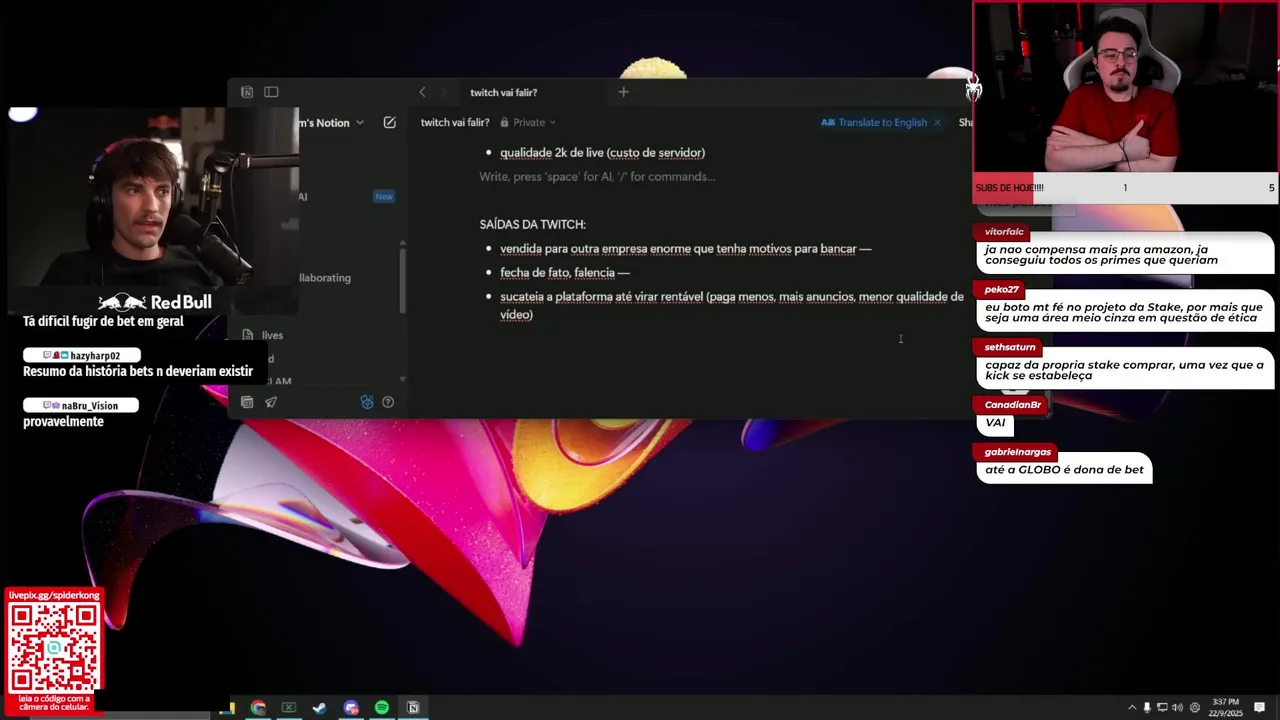Click the empty 'Write, press space for AI' line
Image resolution: width=1280 pixels, height=720 pixels.
(597, 177)
